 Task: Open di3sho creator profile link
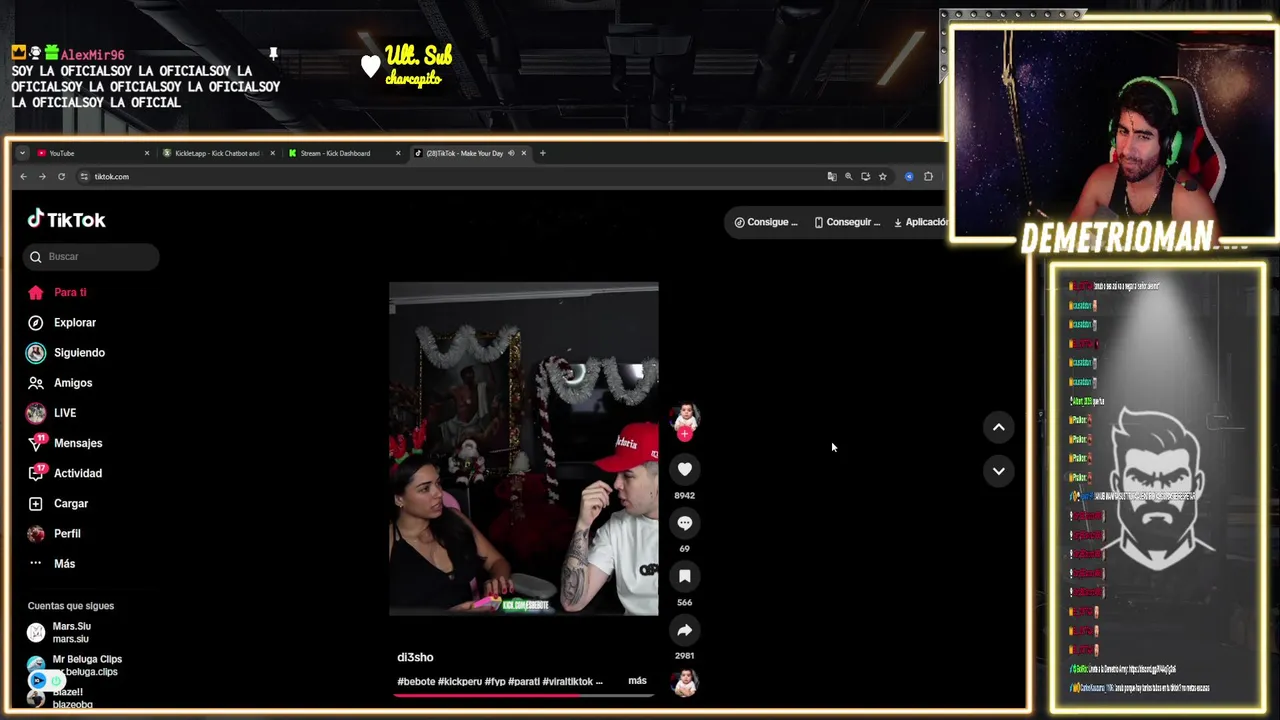pyautogui.click(x=415, y=657)
